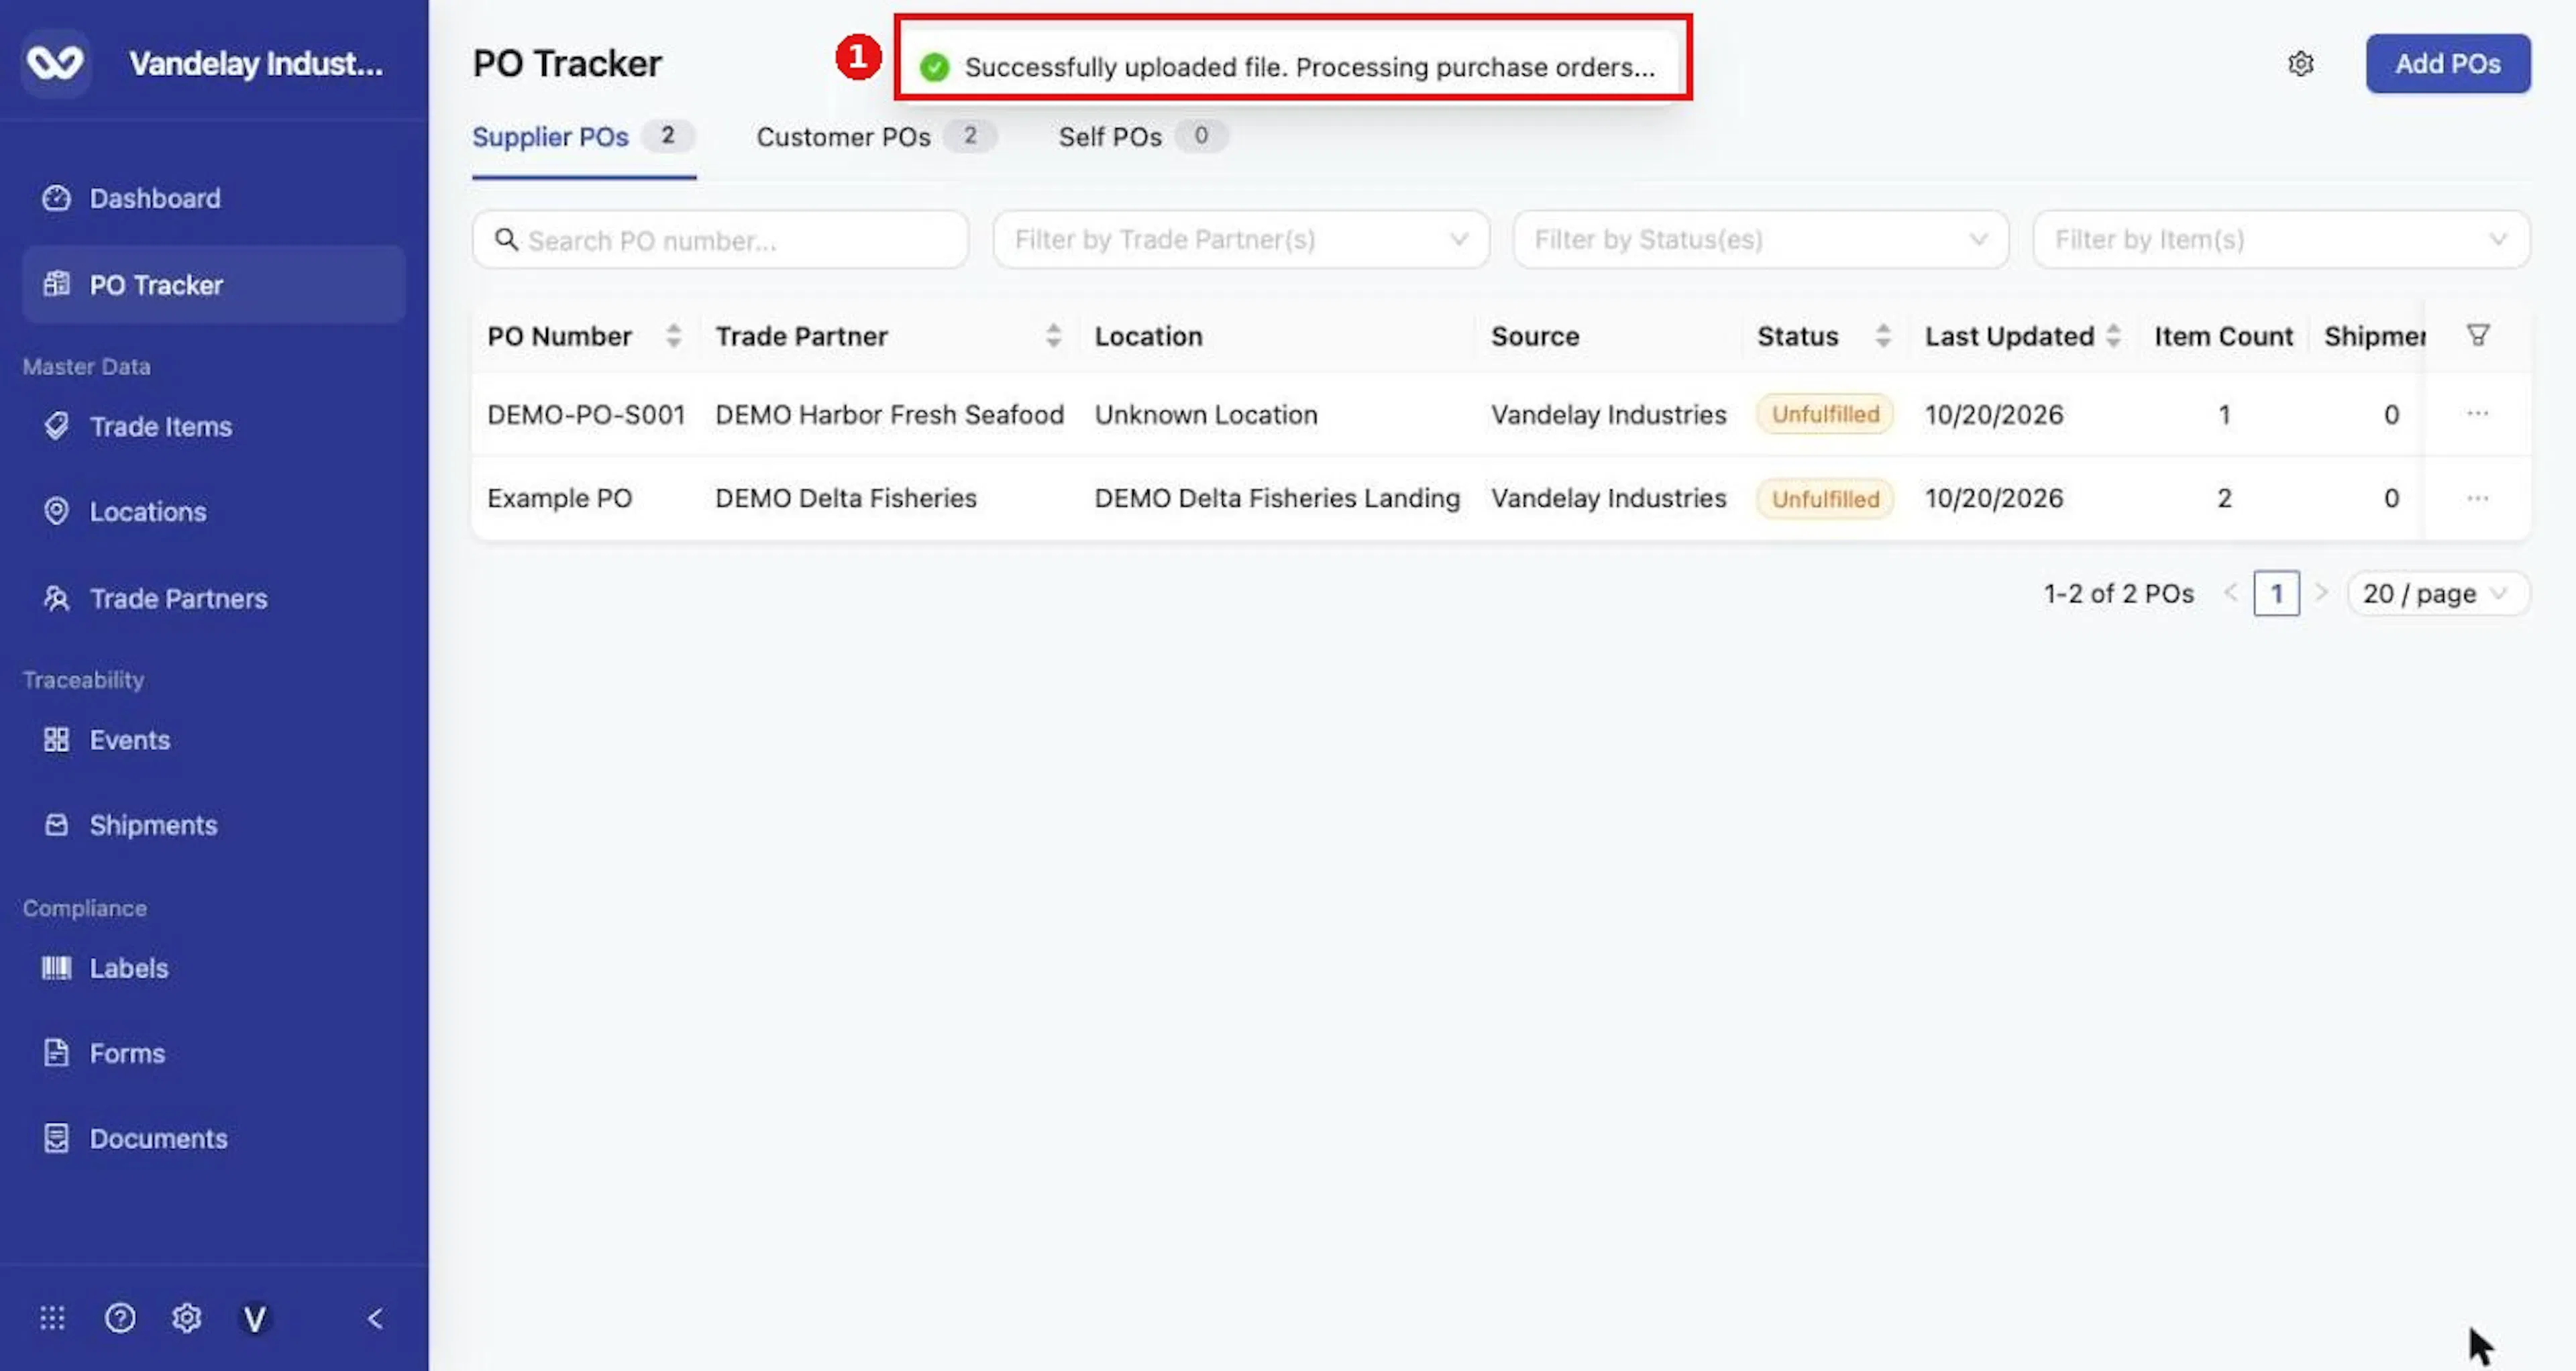Open Filter by Status(es) dropdown

1760,240
